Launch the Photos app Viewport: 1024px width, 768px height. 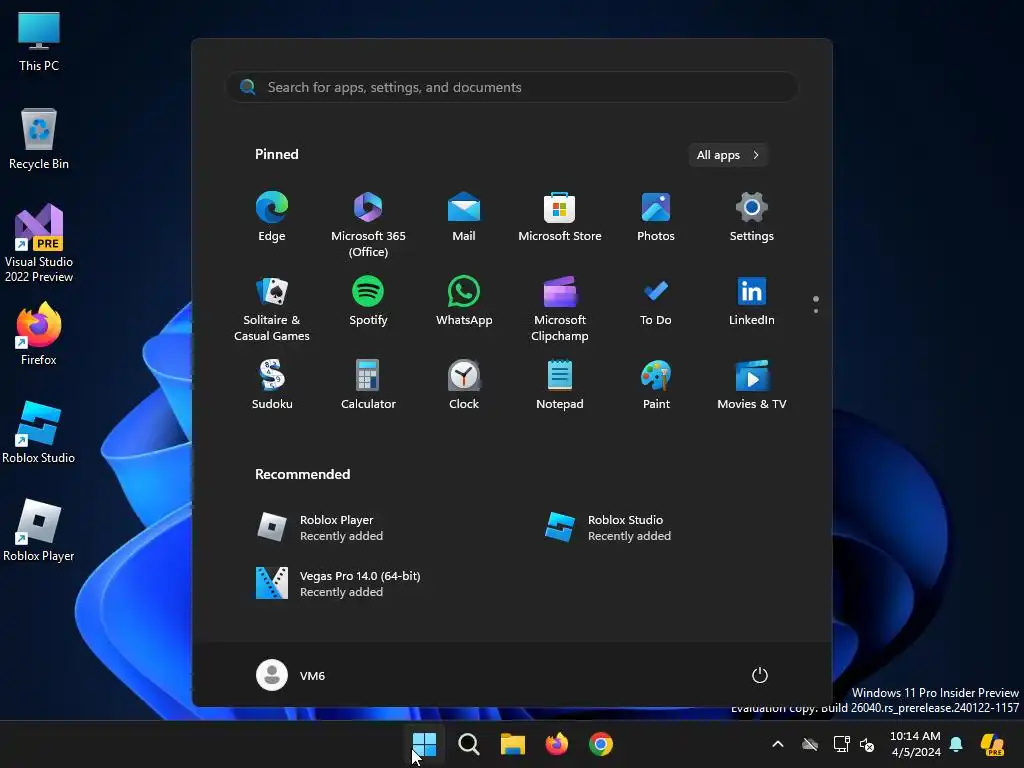pyautogui.click(x=656, y=217)
